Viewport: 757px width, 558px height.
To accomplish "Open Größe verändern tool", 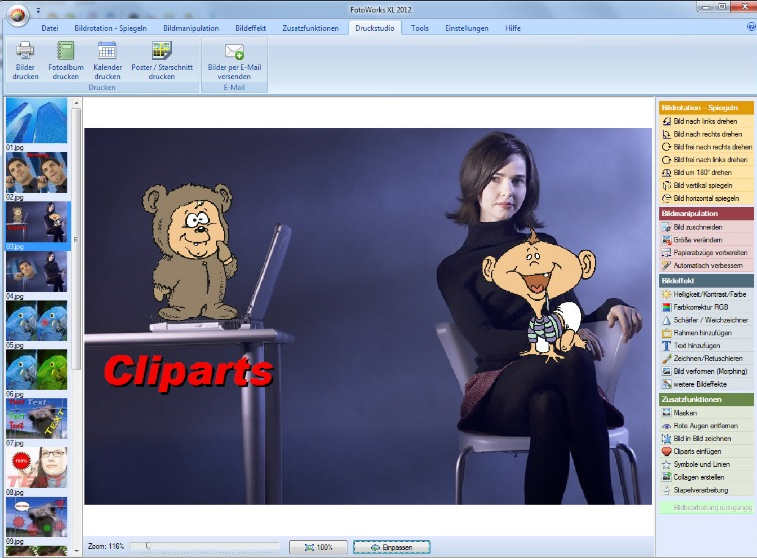I will [705, 240].
